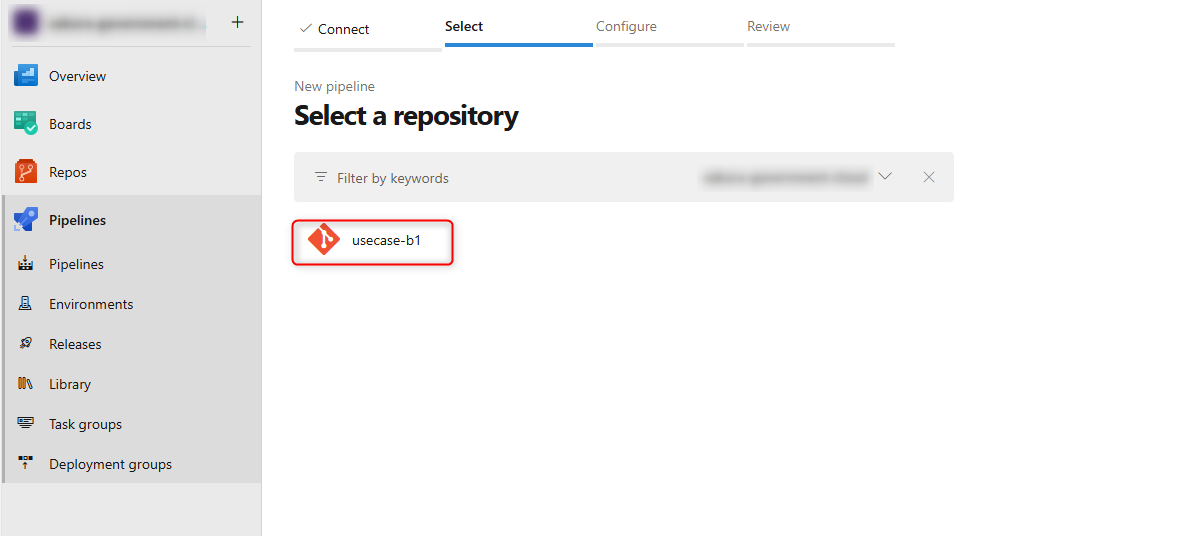
Task: Open the Overview icon in sidebar
Action: coord(26,76)
